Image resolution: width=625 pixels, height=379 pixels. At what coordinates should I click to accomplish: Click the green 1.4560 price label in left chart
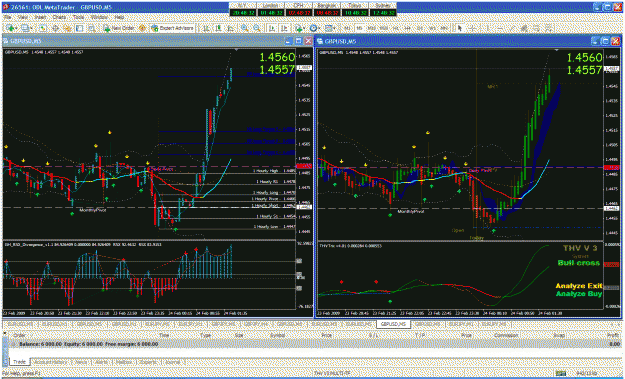point(277,57)
